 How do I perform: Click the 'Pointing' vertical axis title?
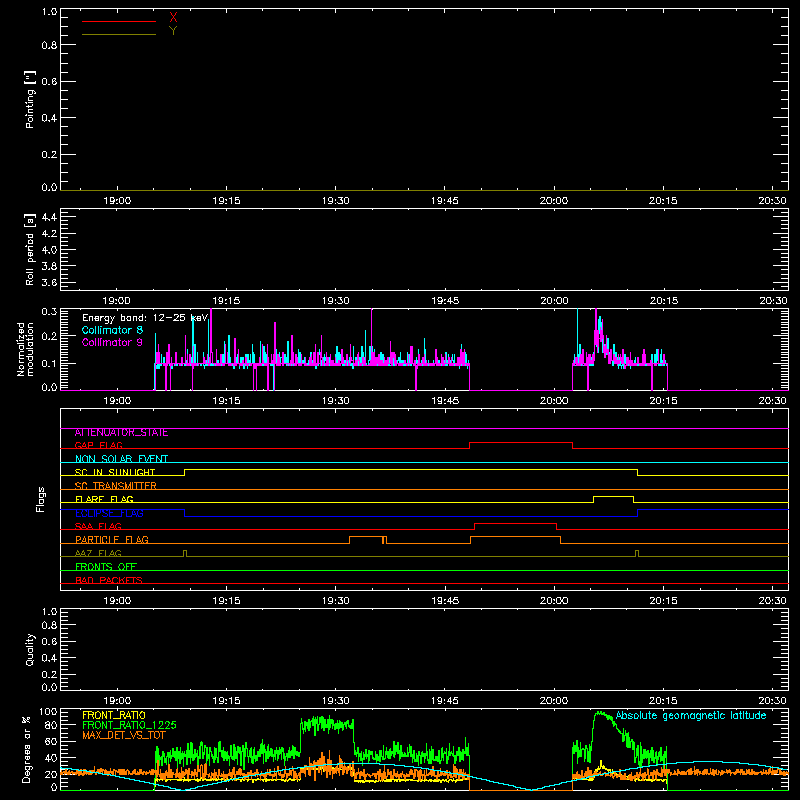pyautogui.click(x=30, y=99)
